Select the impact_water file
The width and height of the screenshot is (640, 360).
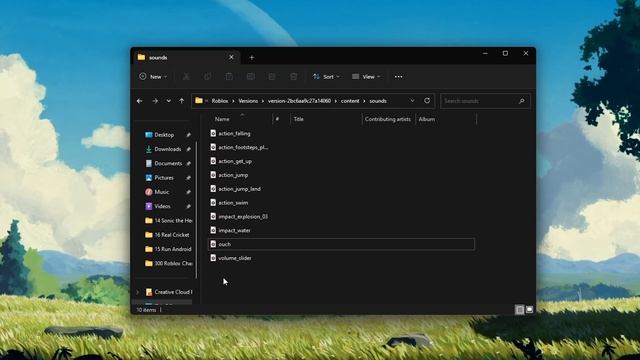click(234, 231)
